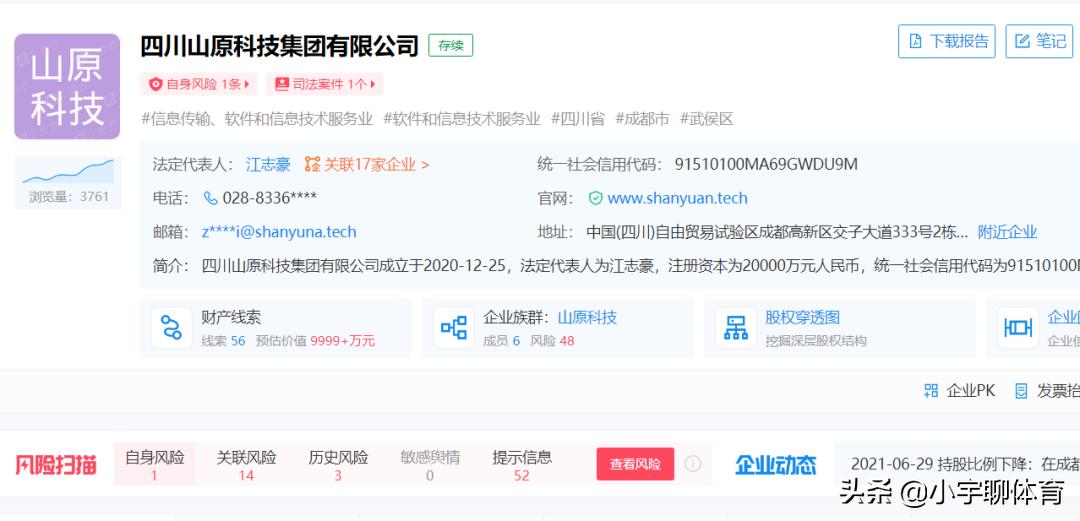Open 2021-06-29 持股比例下降 news item

(x=965, y=464)
